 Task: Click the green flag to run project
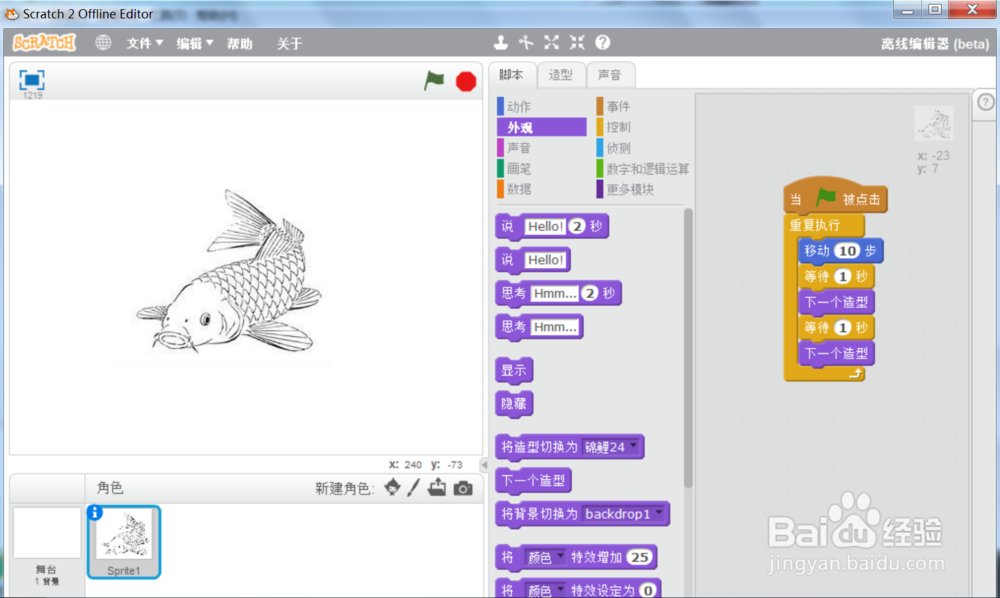(433, 81)
